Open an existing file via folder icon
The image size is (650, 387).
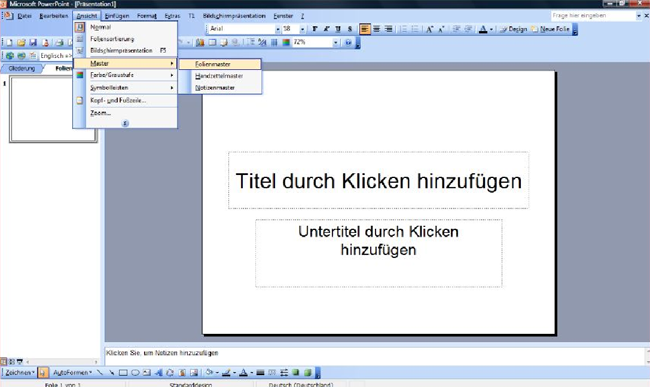(x=21, y=42)
